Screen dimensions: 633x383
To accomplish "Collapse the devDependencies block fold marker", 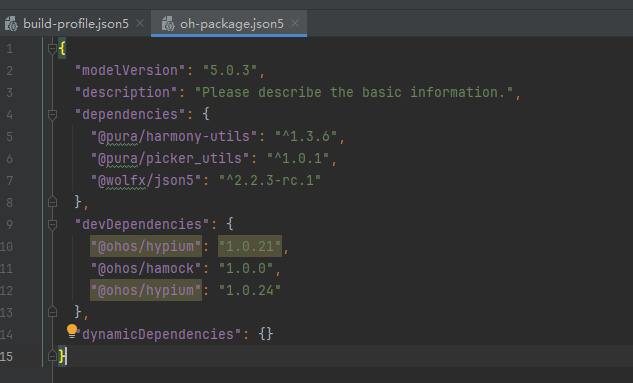I will tap(52, 224).
